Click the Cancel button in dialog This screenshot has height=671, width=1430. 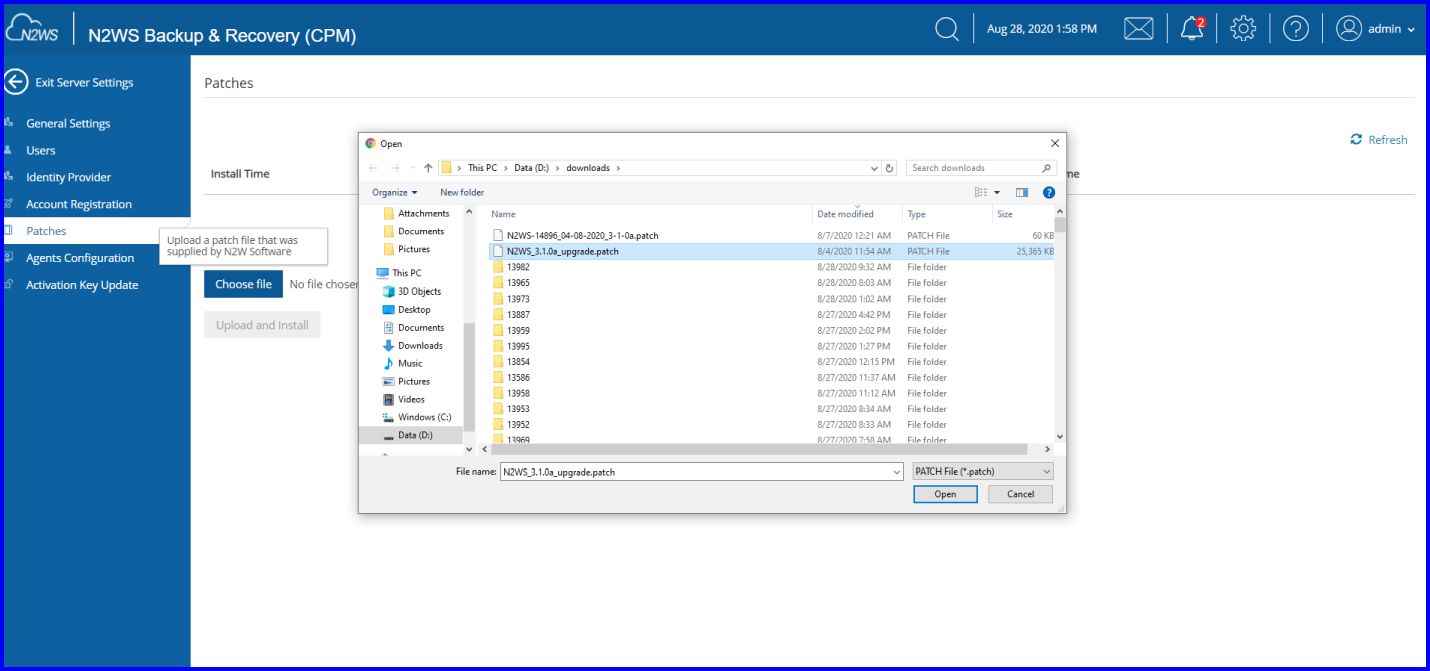(x=1020, y=494)
